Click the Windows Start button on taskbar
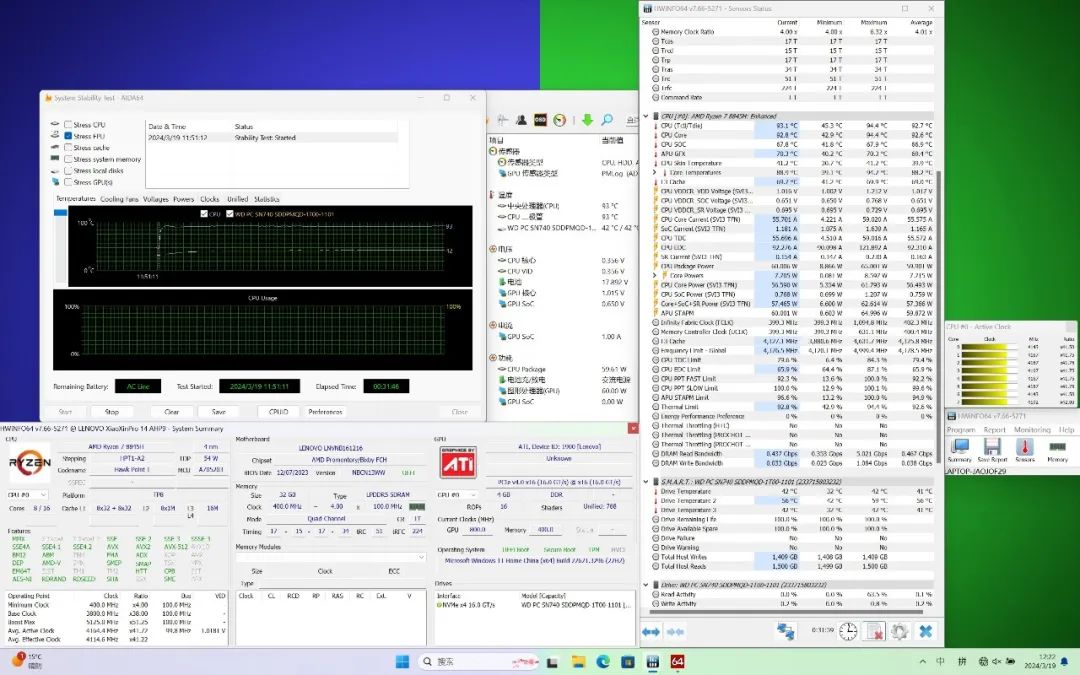The image size is (1080, 675). tap(403, 661)
